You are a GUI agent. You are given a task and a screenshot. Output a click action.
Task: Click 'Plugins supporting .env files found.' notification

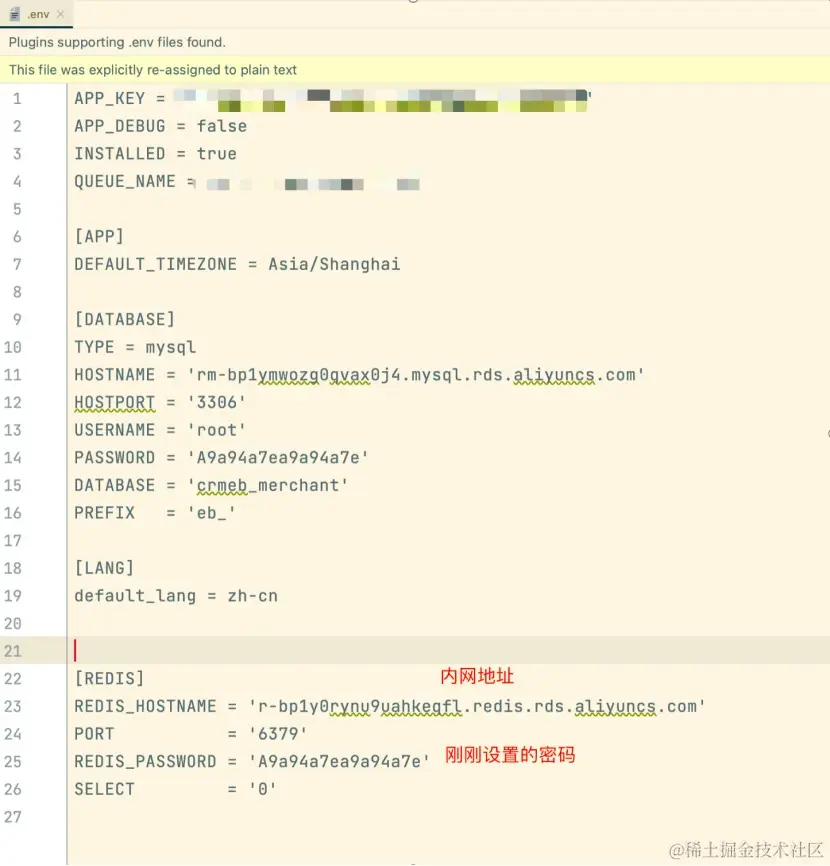[x=117, y=42]
